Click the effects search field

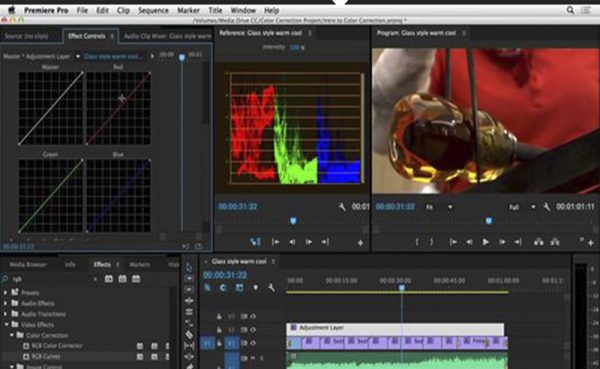click(51, 279)
